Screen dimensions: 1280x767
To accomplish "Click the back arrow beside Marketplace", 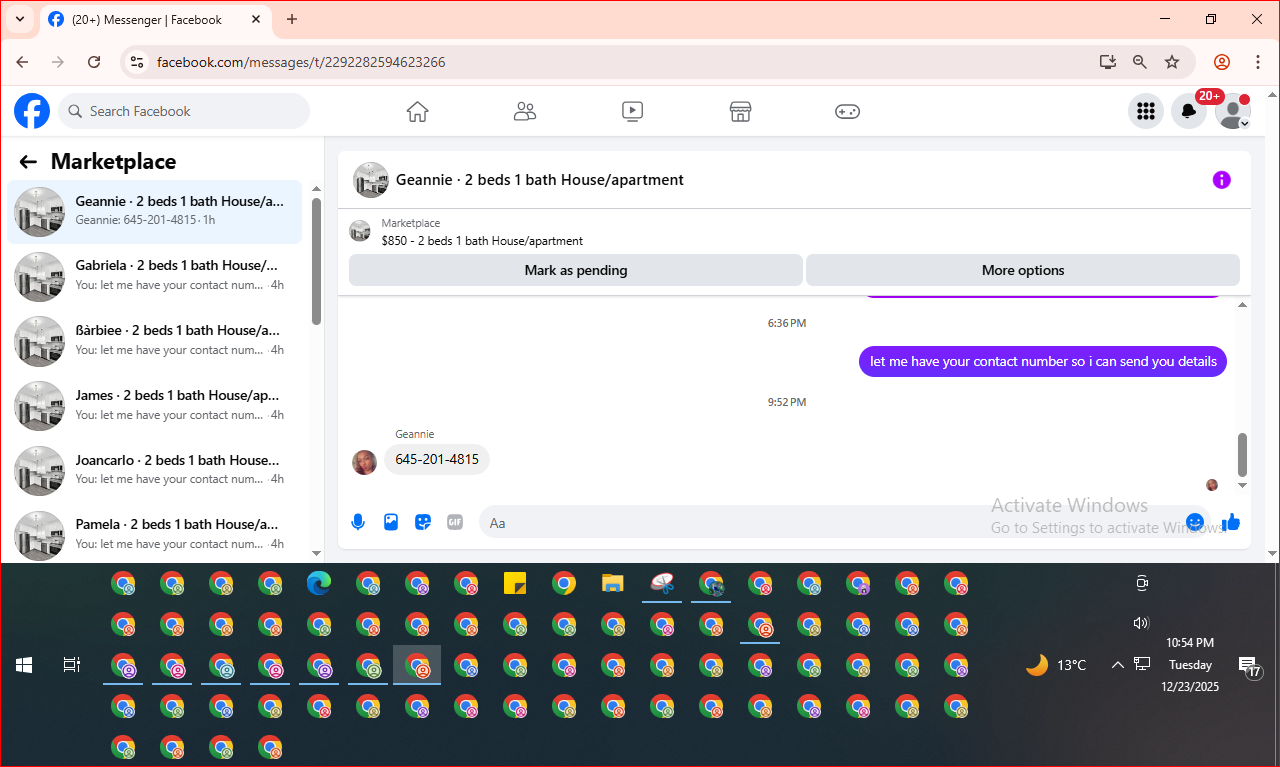I will tap(28, 162).
